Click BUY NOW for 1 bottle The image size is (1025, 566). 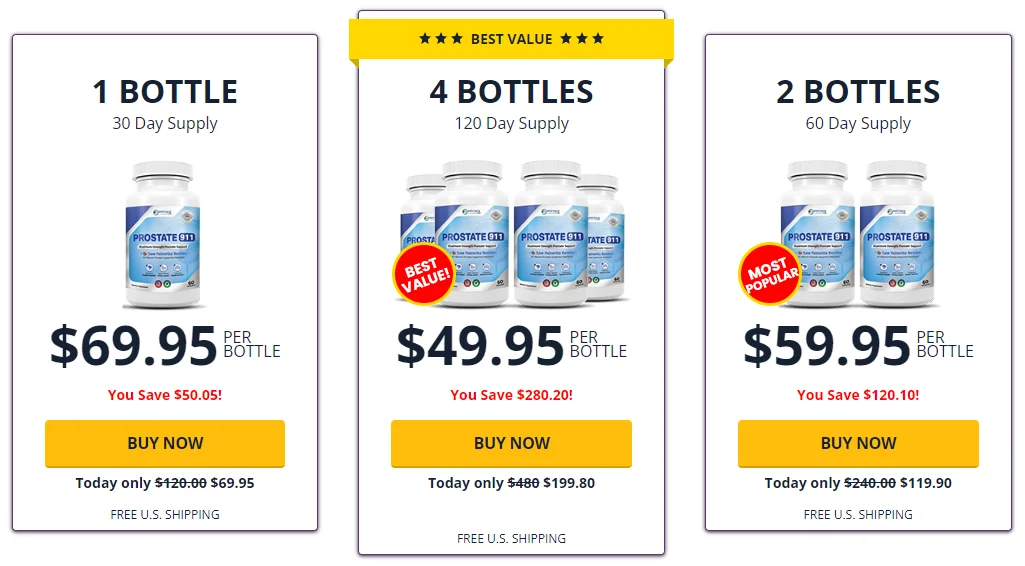[165, 443]
